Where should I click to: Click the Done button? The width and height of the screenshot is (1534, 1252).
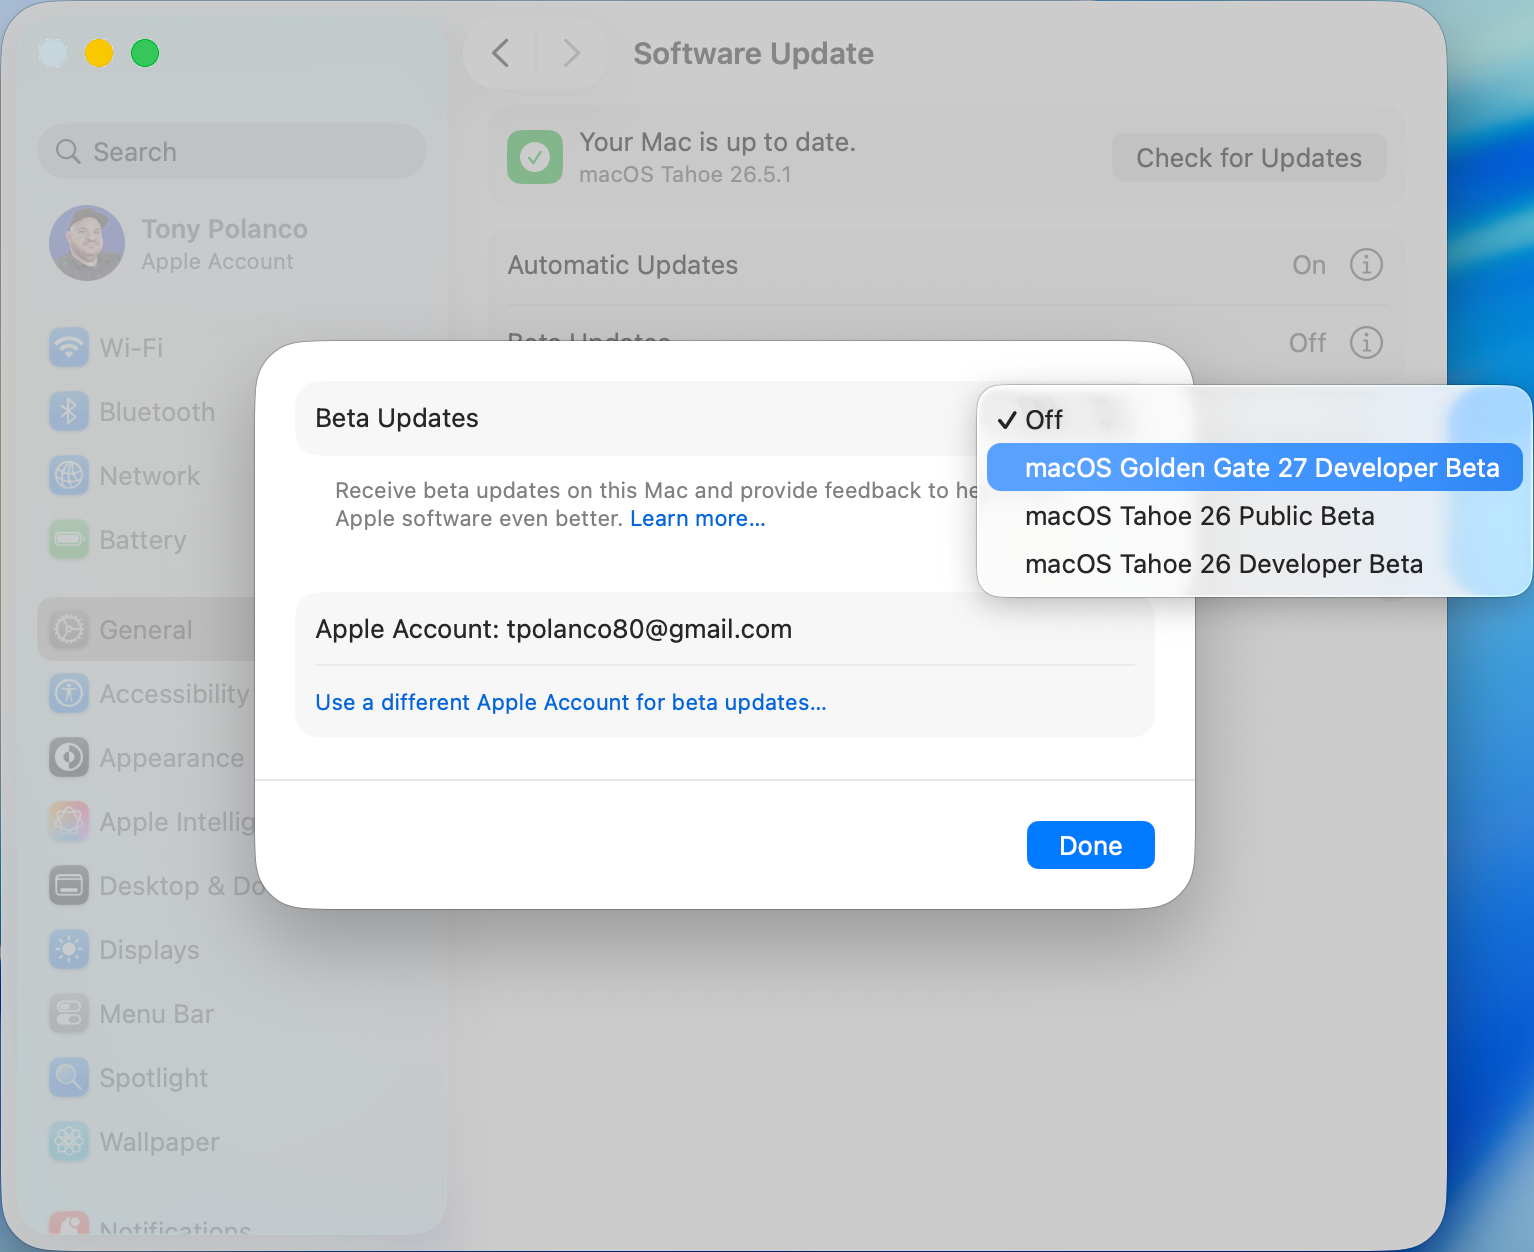[1090, 845]
